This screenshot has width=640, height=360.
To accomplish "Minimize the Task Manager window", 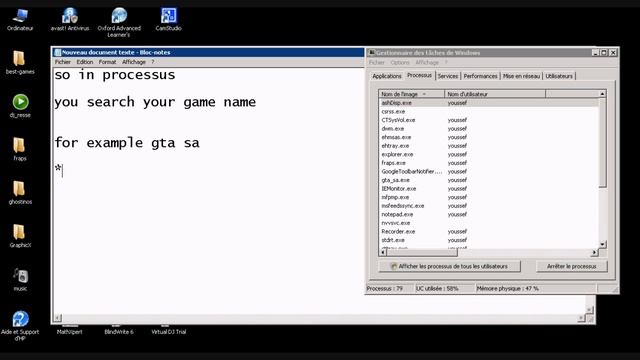I will tap(596, 53).
